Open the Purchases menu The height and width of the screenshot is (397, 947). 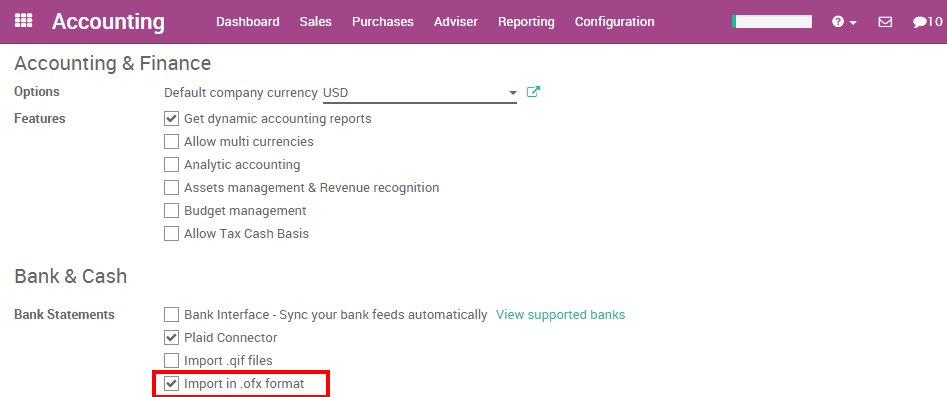coord(383,22)
